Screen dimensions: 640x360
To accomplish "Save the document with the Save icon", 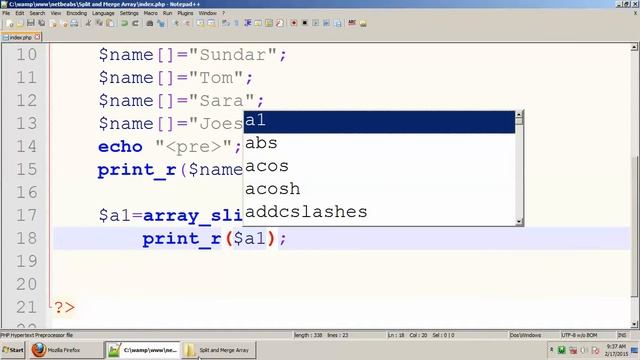I will [31, 23].
